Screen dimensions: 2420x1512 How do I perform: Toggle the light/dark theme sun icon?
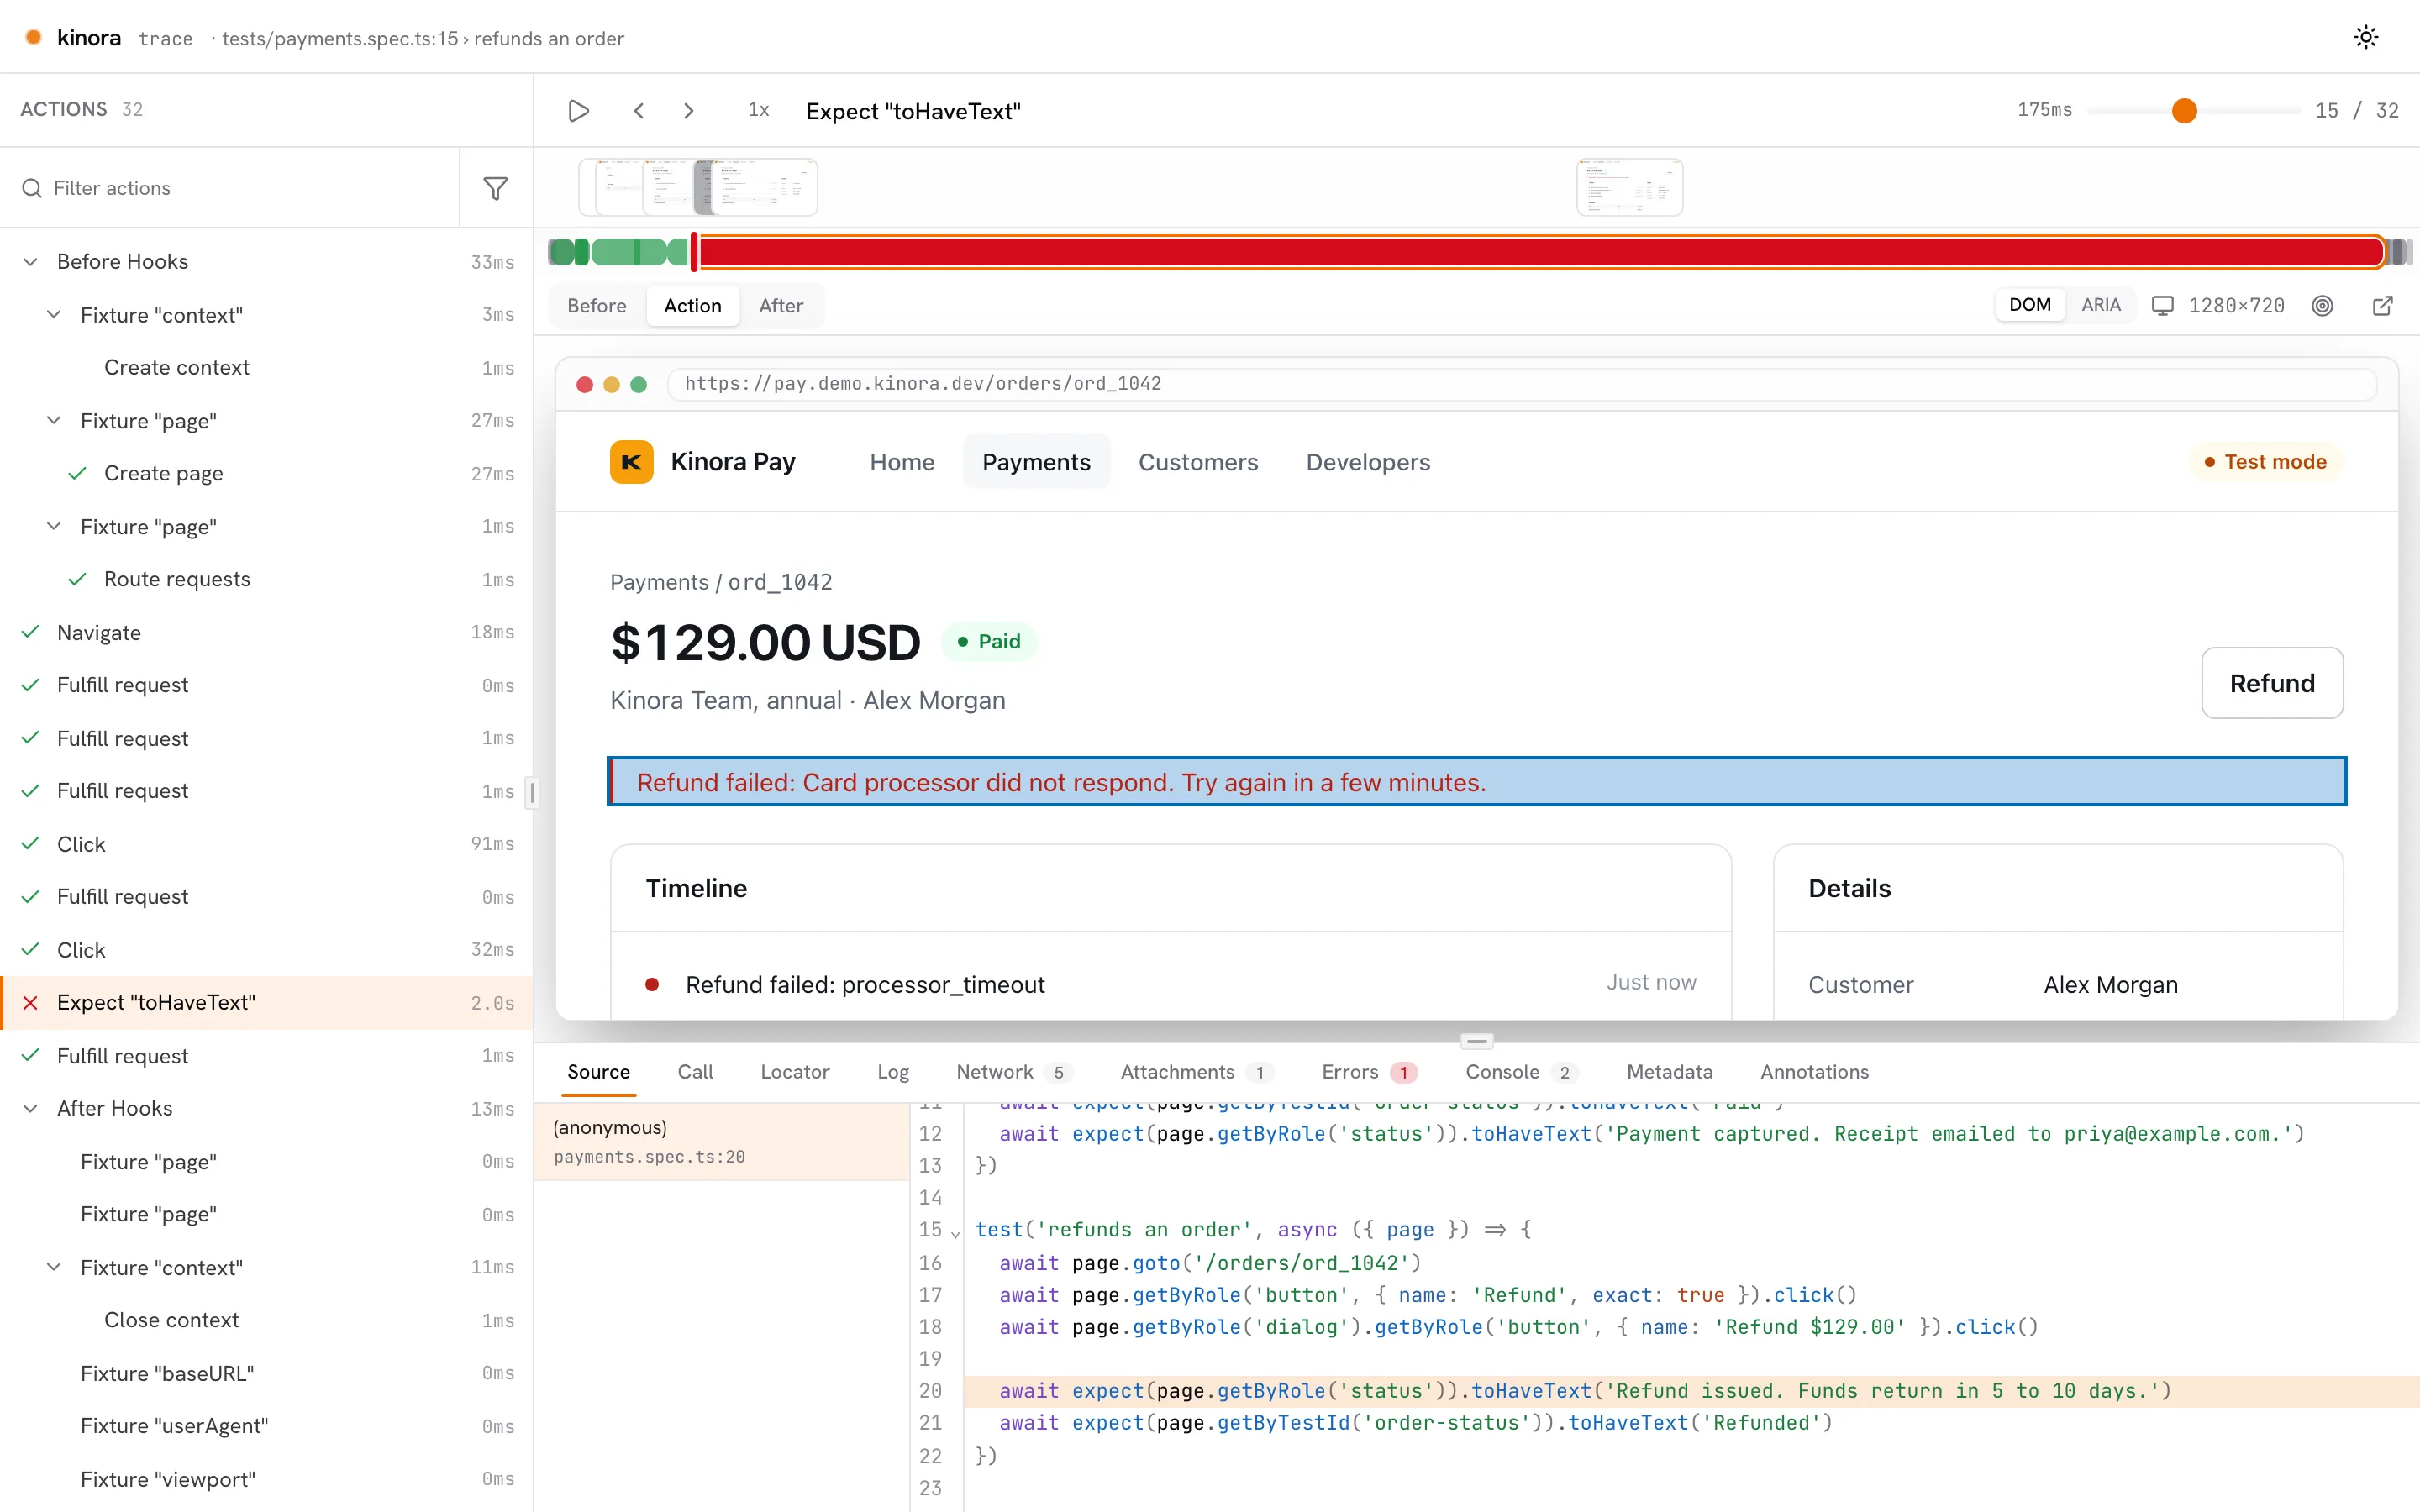[2365, 38]
